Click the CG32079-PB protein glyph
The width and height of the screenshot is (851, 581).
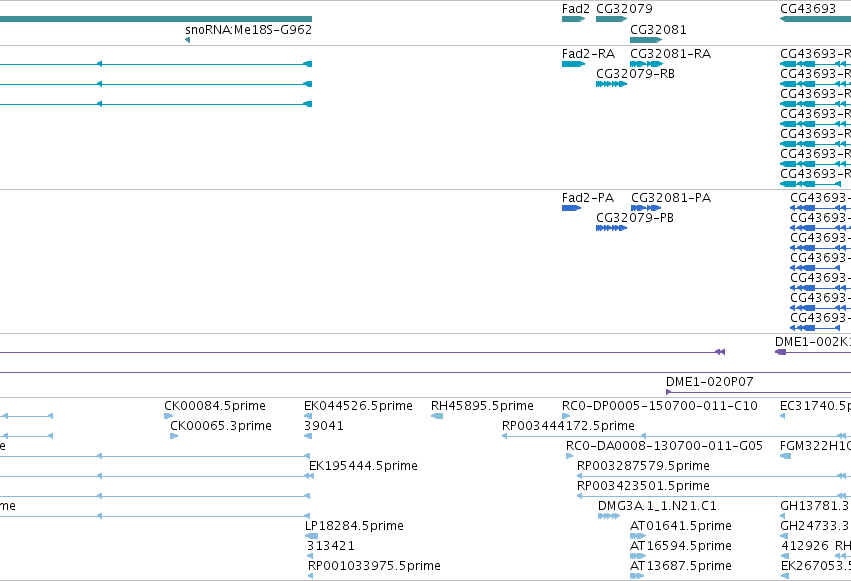click(611, 228)
